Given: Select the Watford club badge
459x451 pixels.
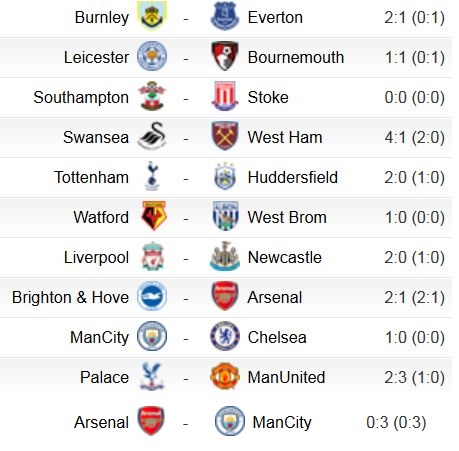Looking at the screenshot, I should (154, 216).
